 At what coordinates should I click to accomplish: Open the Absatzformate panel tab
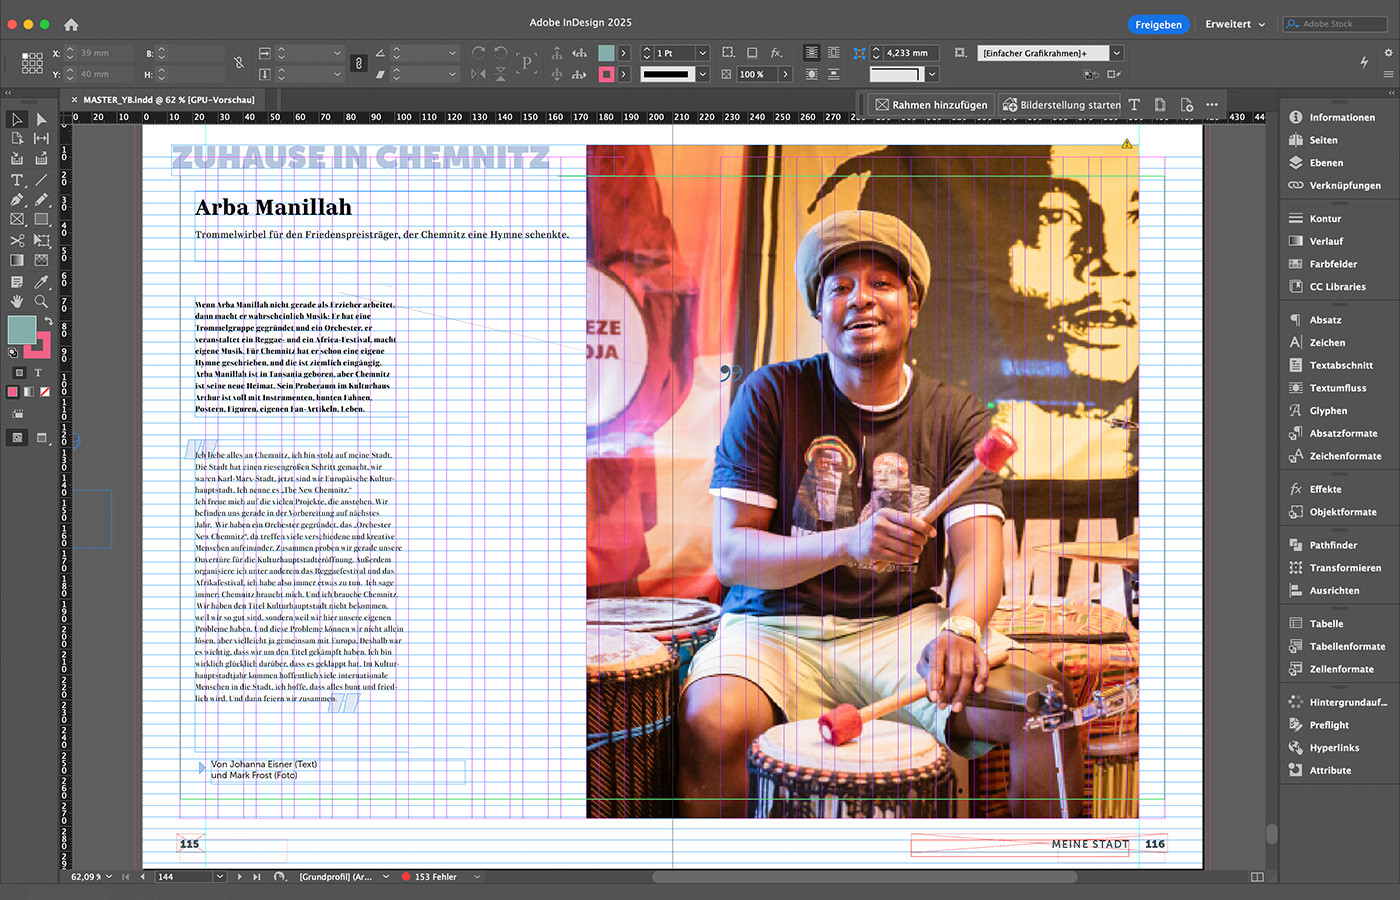[x=1343, y=433]
